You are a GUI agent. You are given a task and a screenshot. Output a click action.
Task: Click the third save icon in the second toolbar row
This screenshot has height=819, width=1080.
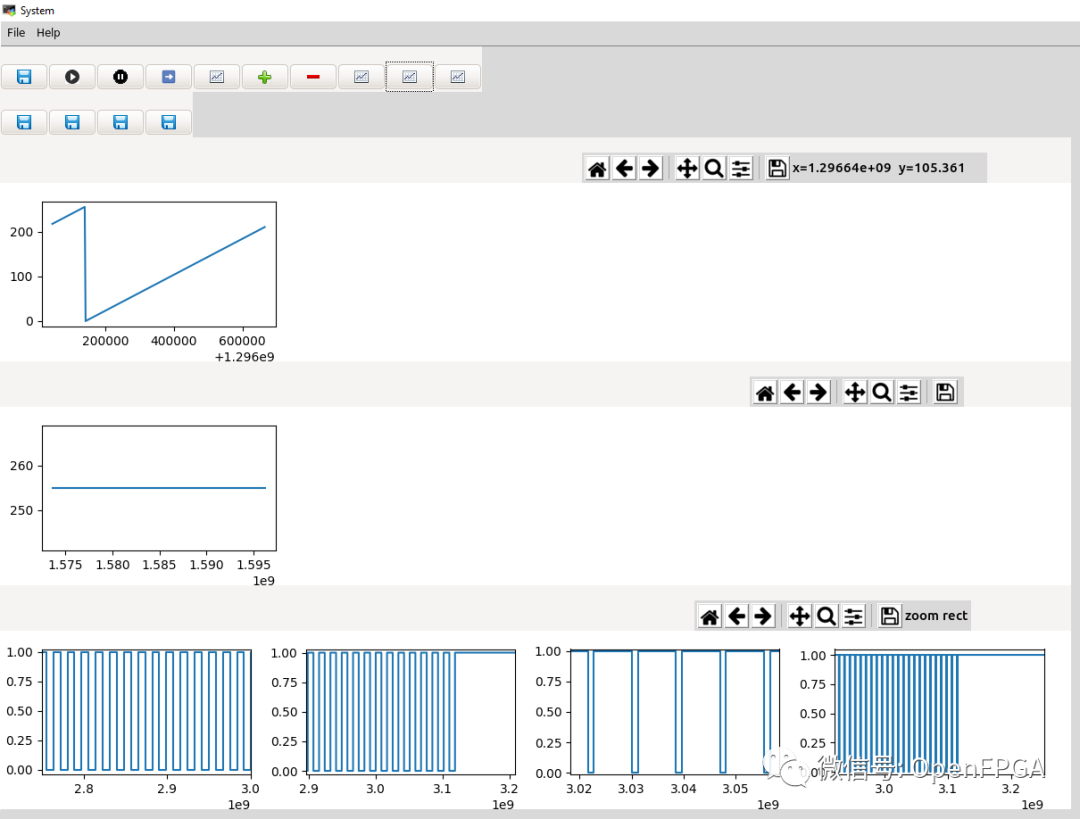[121, 123]
